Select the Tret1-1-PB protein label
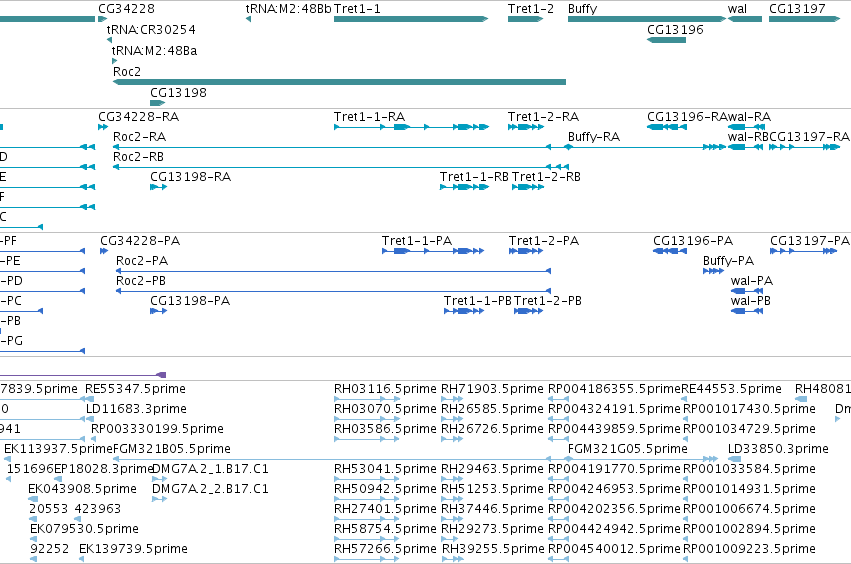Viewport: 851px width, 564px height. pyautogui.click(x=478, y=301)
